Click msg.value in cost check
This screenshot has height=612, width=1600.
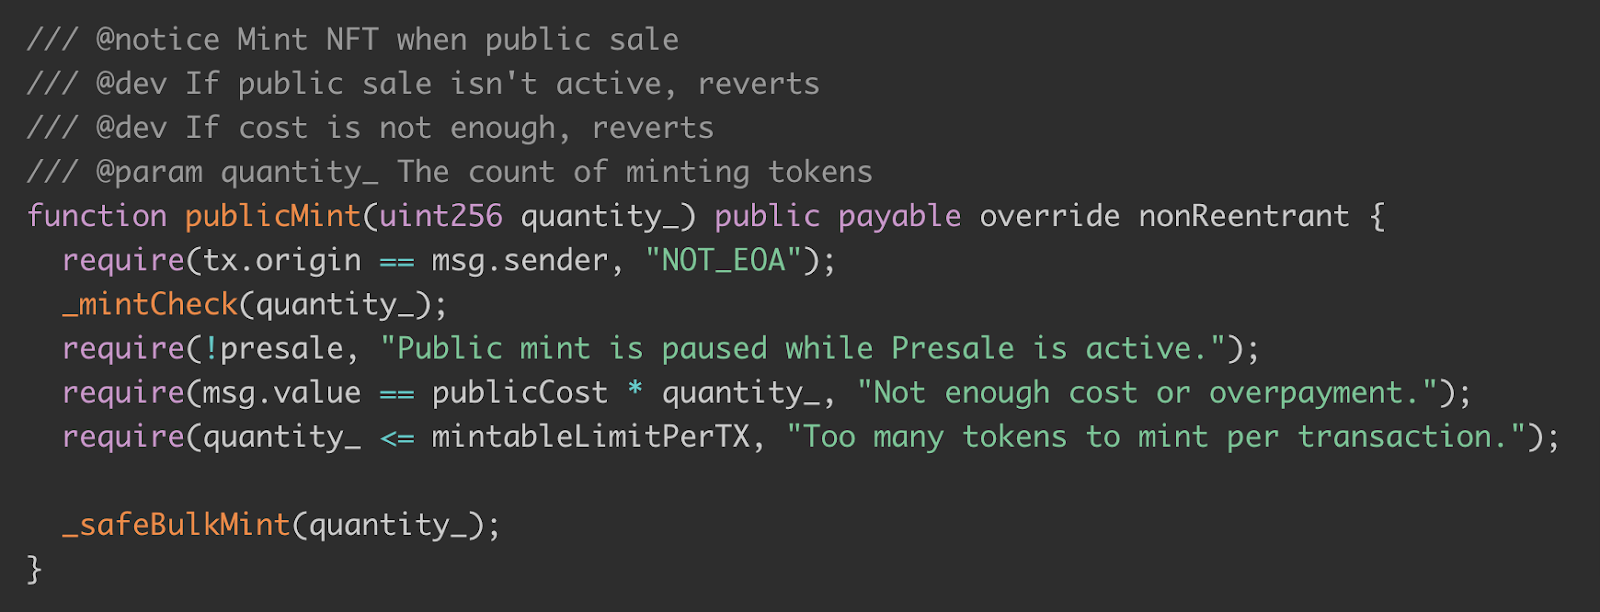tap(282, 392)
